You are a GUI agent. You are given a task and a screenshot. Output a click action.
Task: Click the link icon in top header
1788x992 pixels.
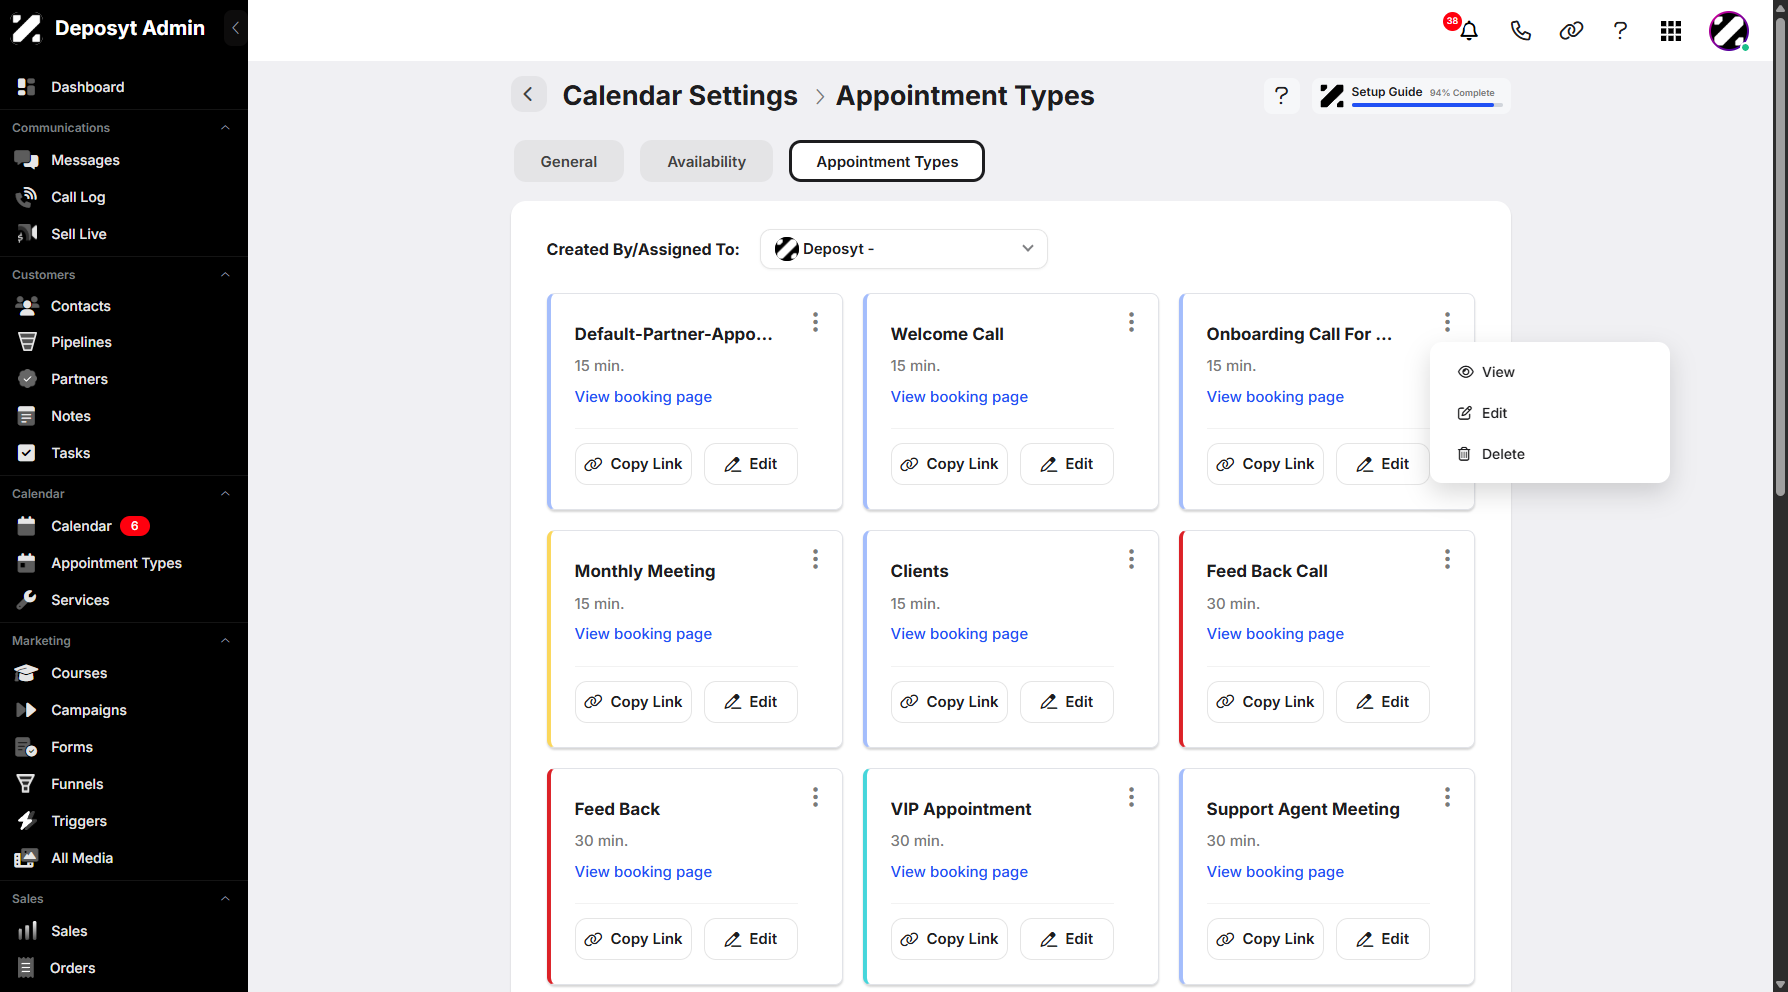pyautogui.click(x=1571, y=31)
